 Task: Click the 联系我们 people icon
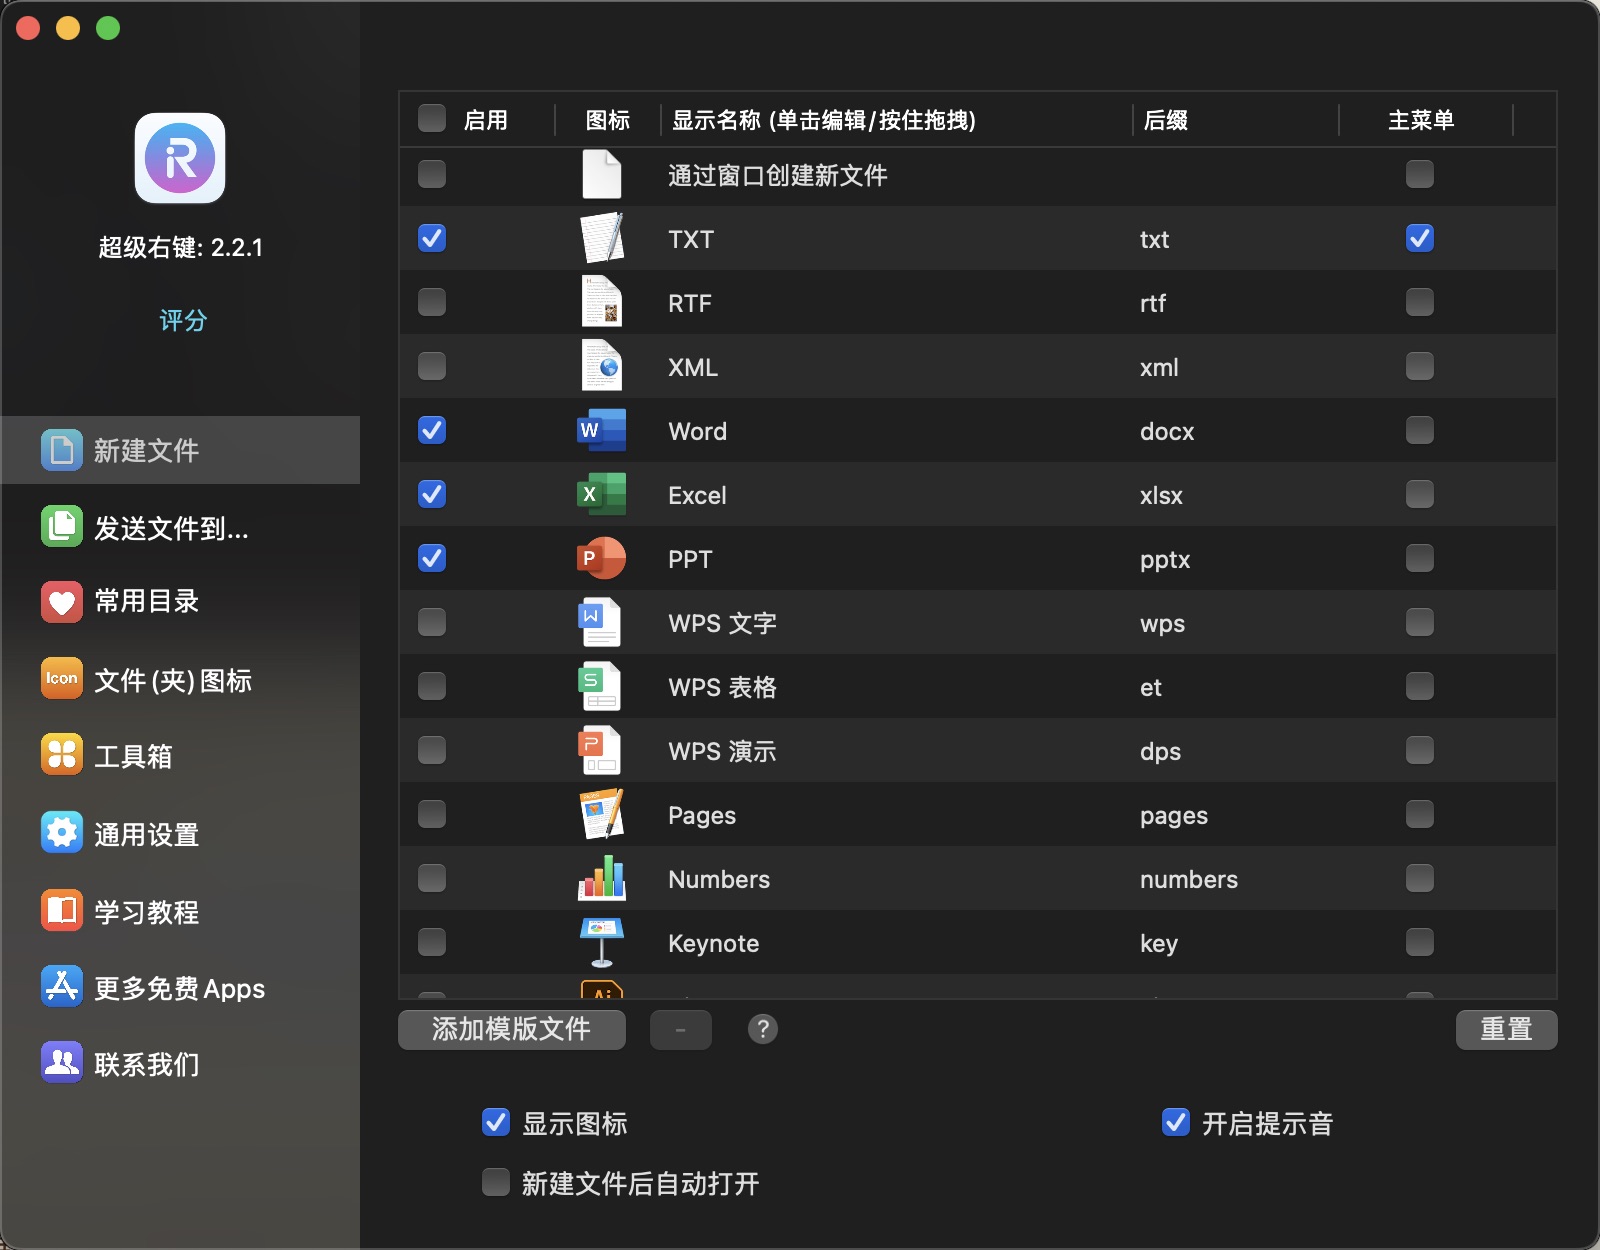pos(61,1062)
